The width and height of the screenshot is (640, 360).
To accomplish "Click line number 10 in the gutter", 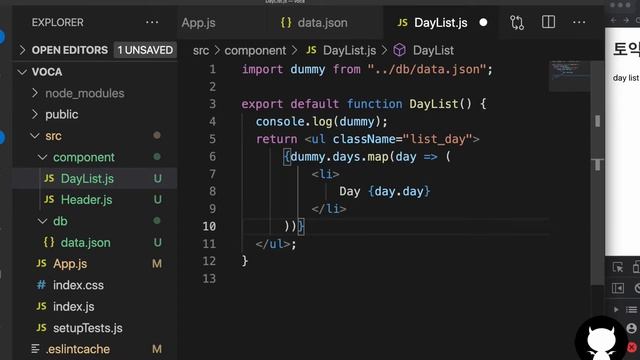I will click(209, 226).
